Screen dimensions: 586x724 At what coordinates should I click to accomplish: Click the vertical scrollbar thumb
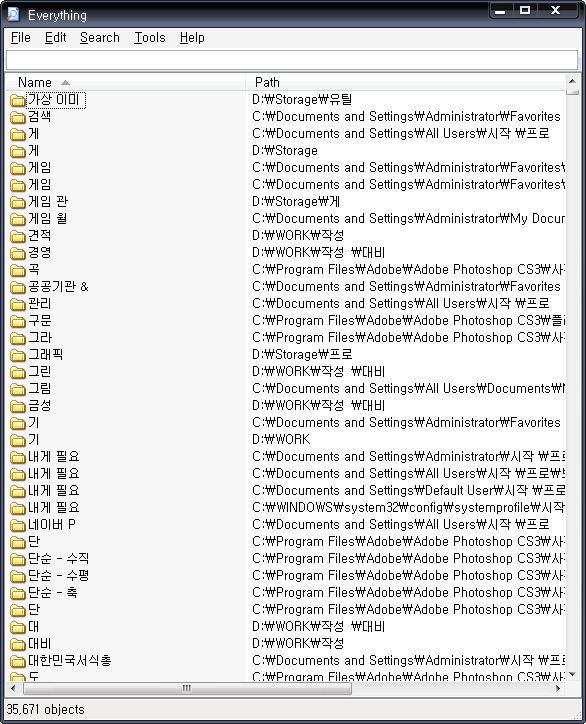[573, 92]
